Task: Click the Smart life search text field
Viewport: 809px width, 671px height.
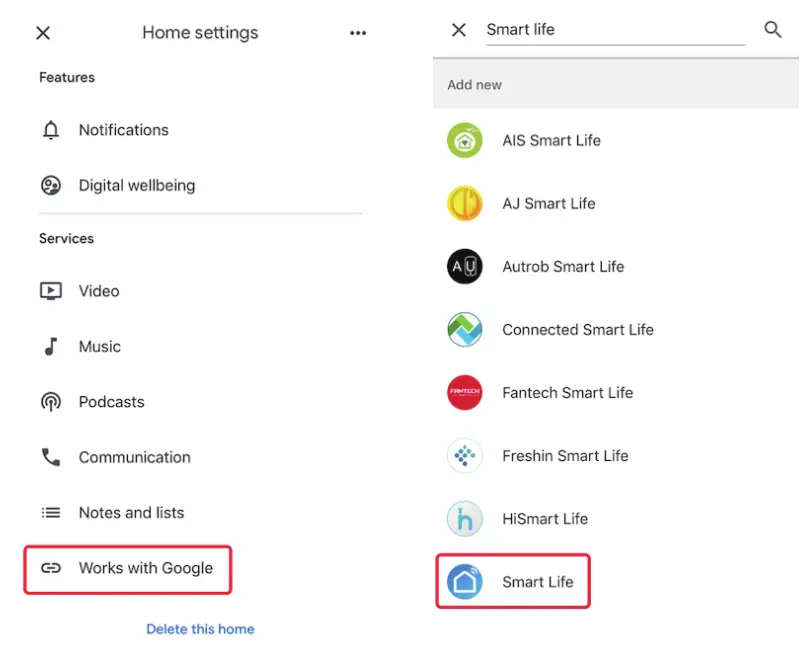Action: coord(614,30)
